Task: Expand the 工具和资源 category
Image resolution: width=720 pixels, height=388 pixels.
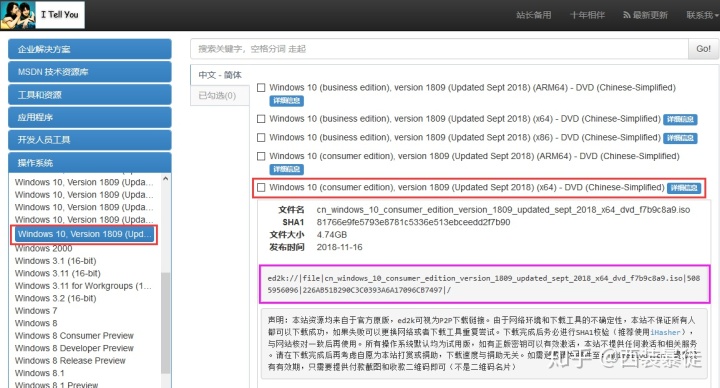Action: tap(90, 95)
